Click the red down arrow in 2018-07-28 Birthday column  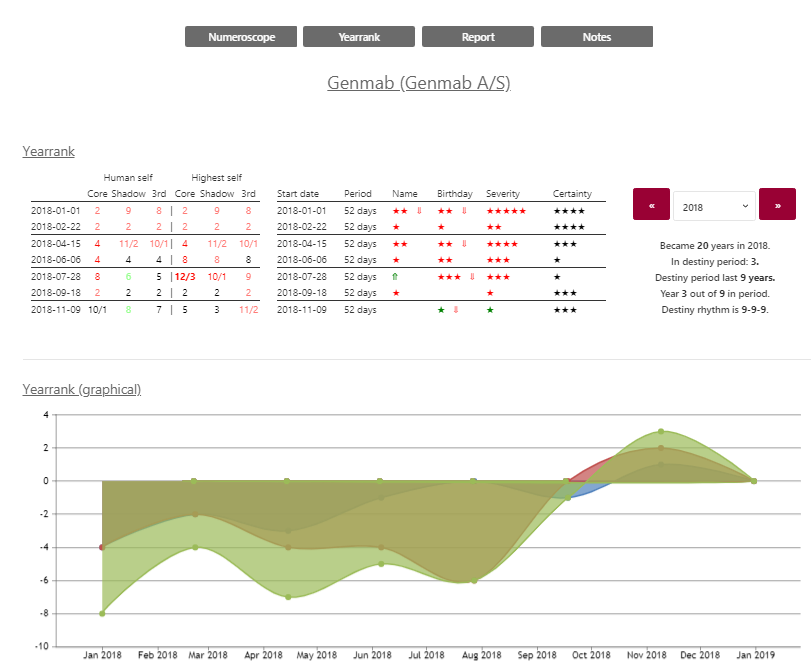(x=472, y=277)
